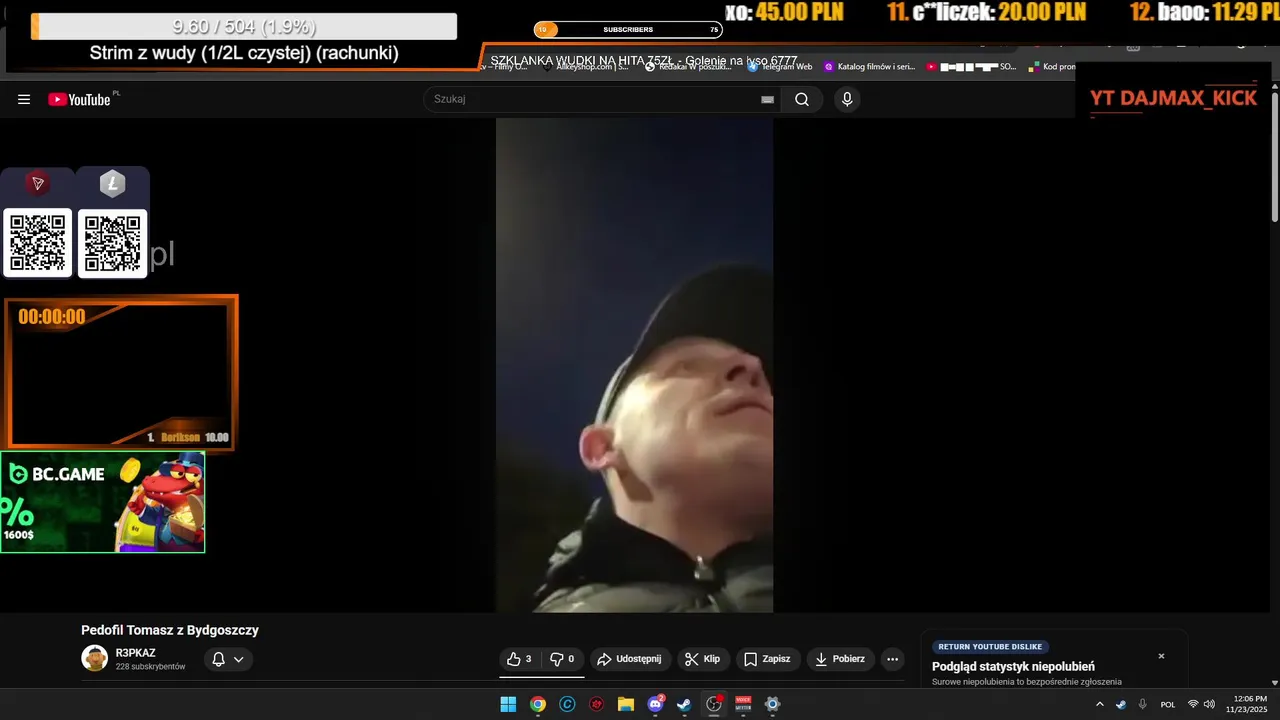1280x720 pixels.
Task: Start voice search with the microphone
Action: coord(847,99)
